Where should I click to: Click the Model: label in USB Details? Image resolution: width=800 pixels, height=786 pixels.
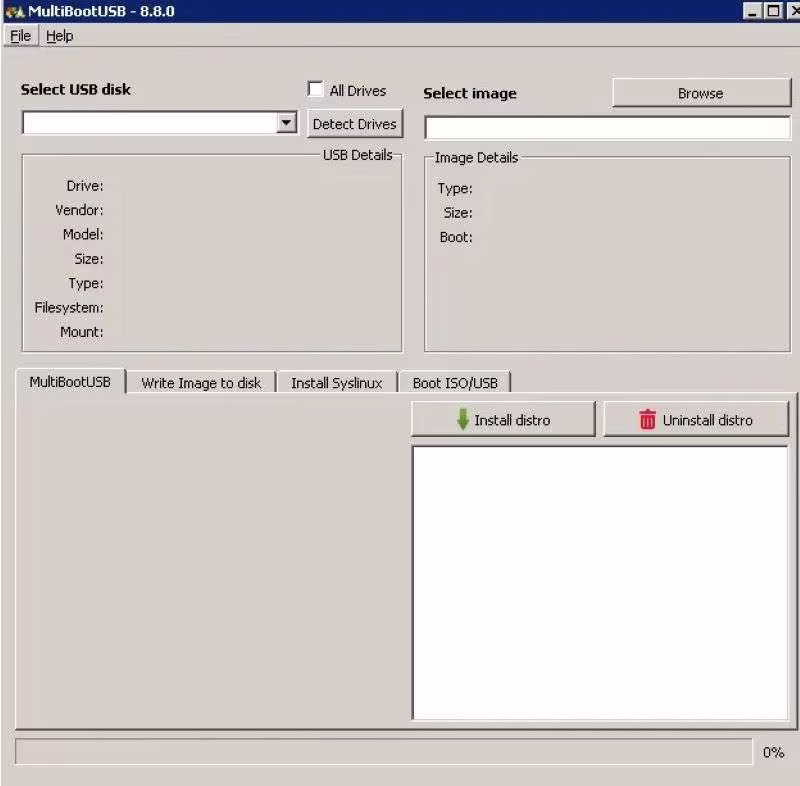[x=83, y=234]
